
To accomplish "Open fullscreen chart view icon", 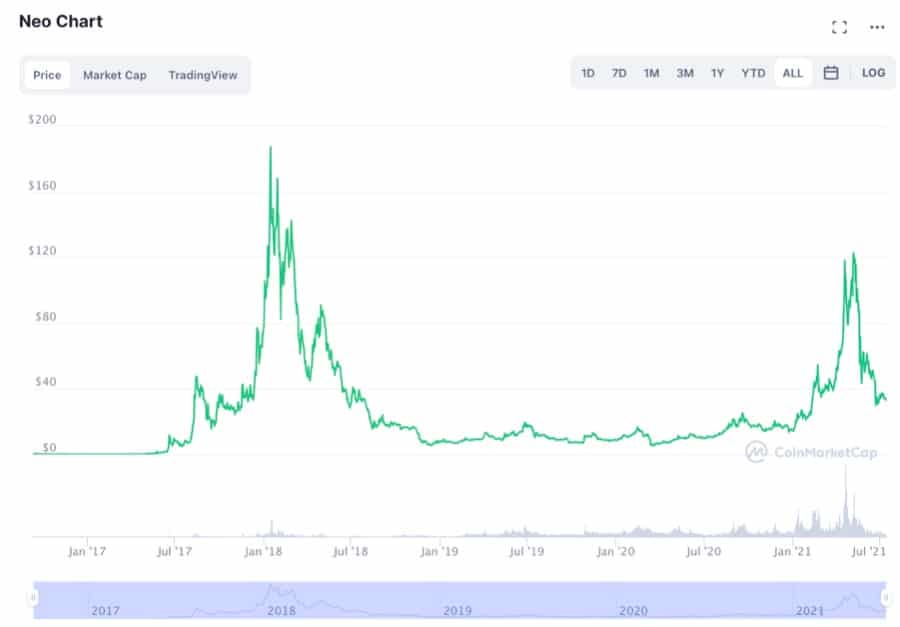I will click(839, 27).
